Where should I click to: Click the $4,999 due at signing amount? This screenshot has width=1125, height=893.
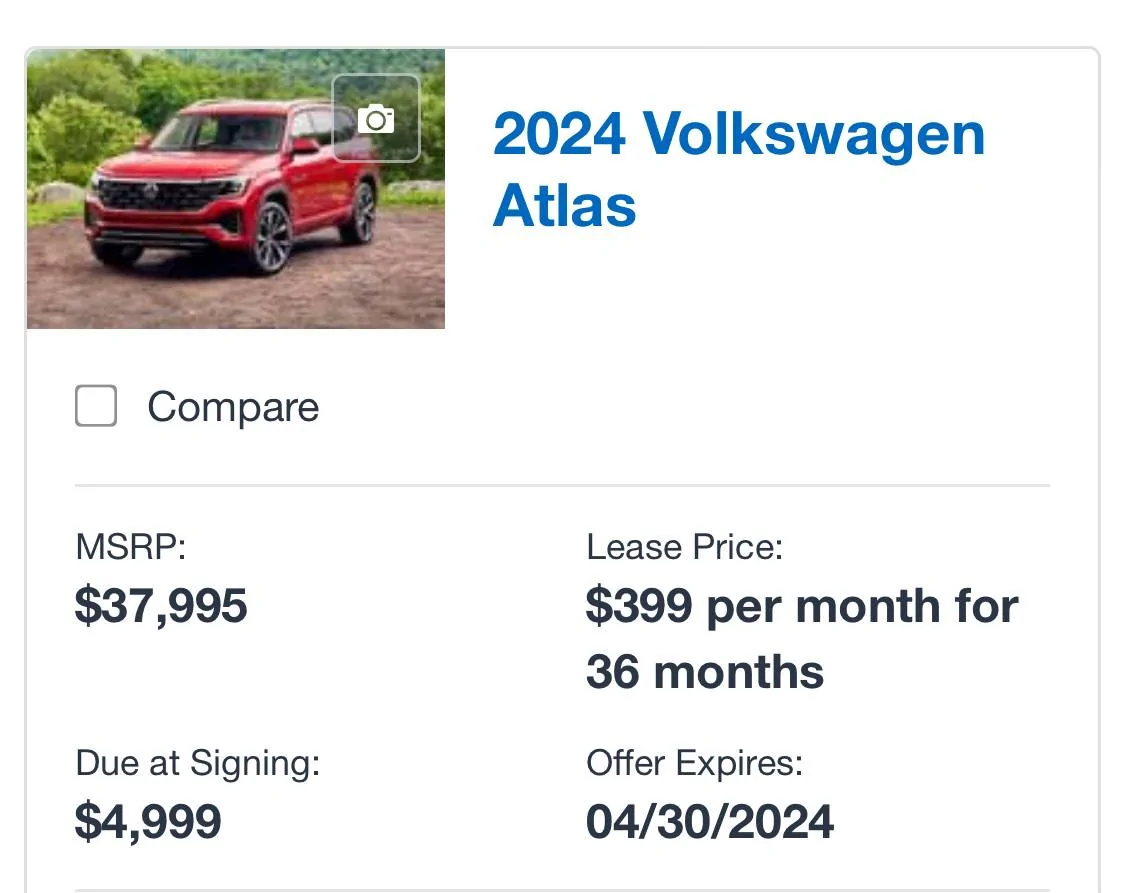148,821
